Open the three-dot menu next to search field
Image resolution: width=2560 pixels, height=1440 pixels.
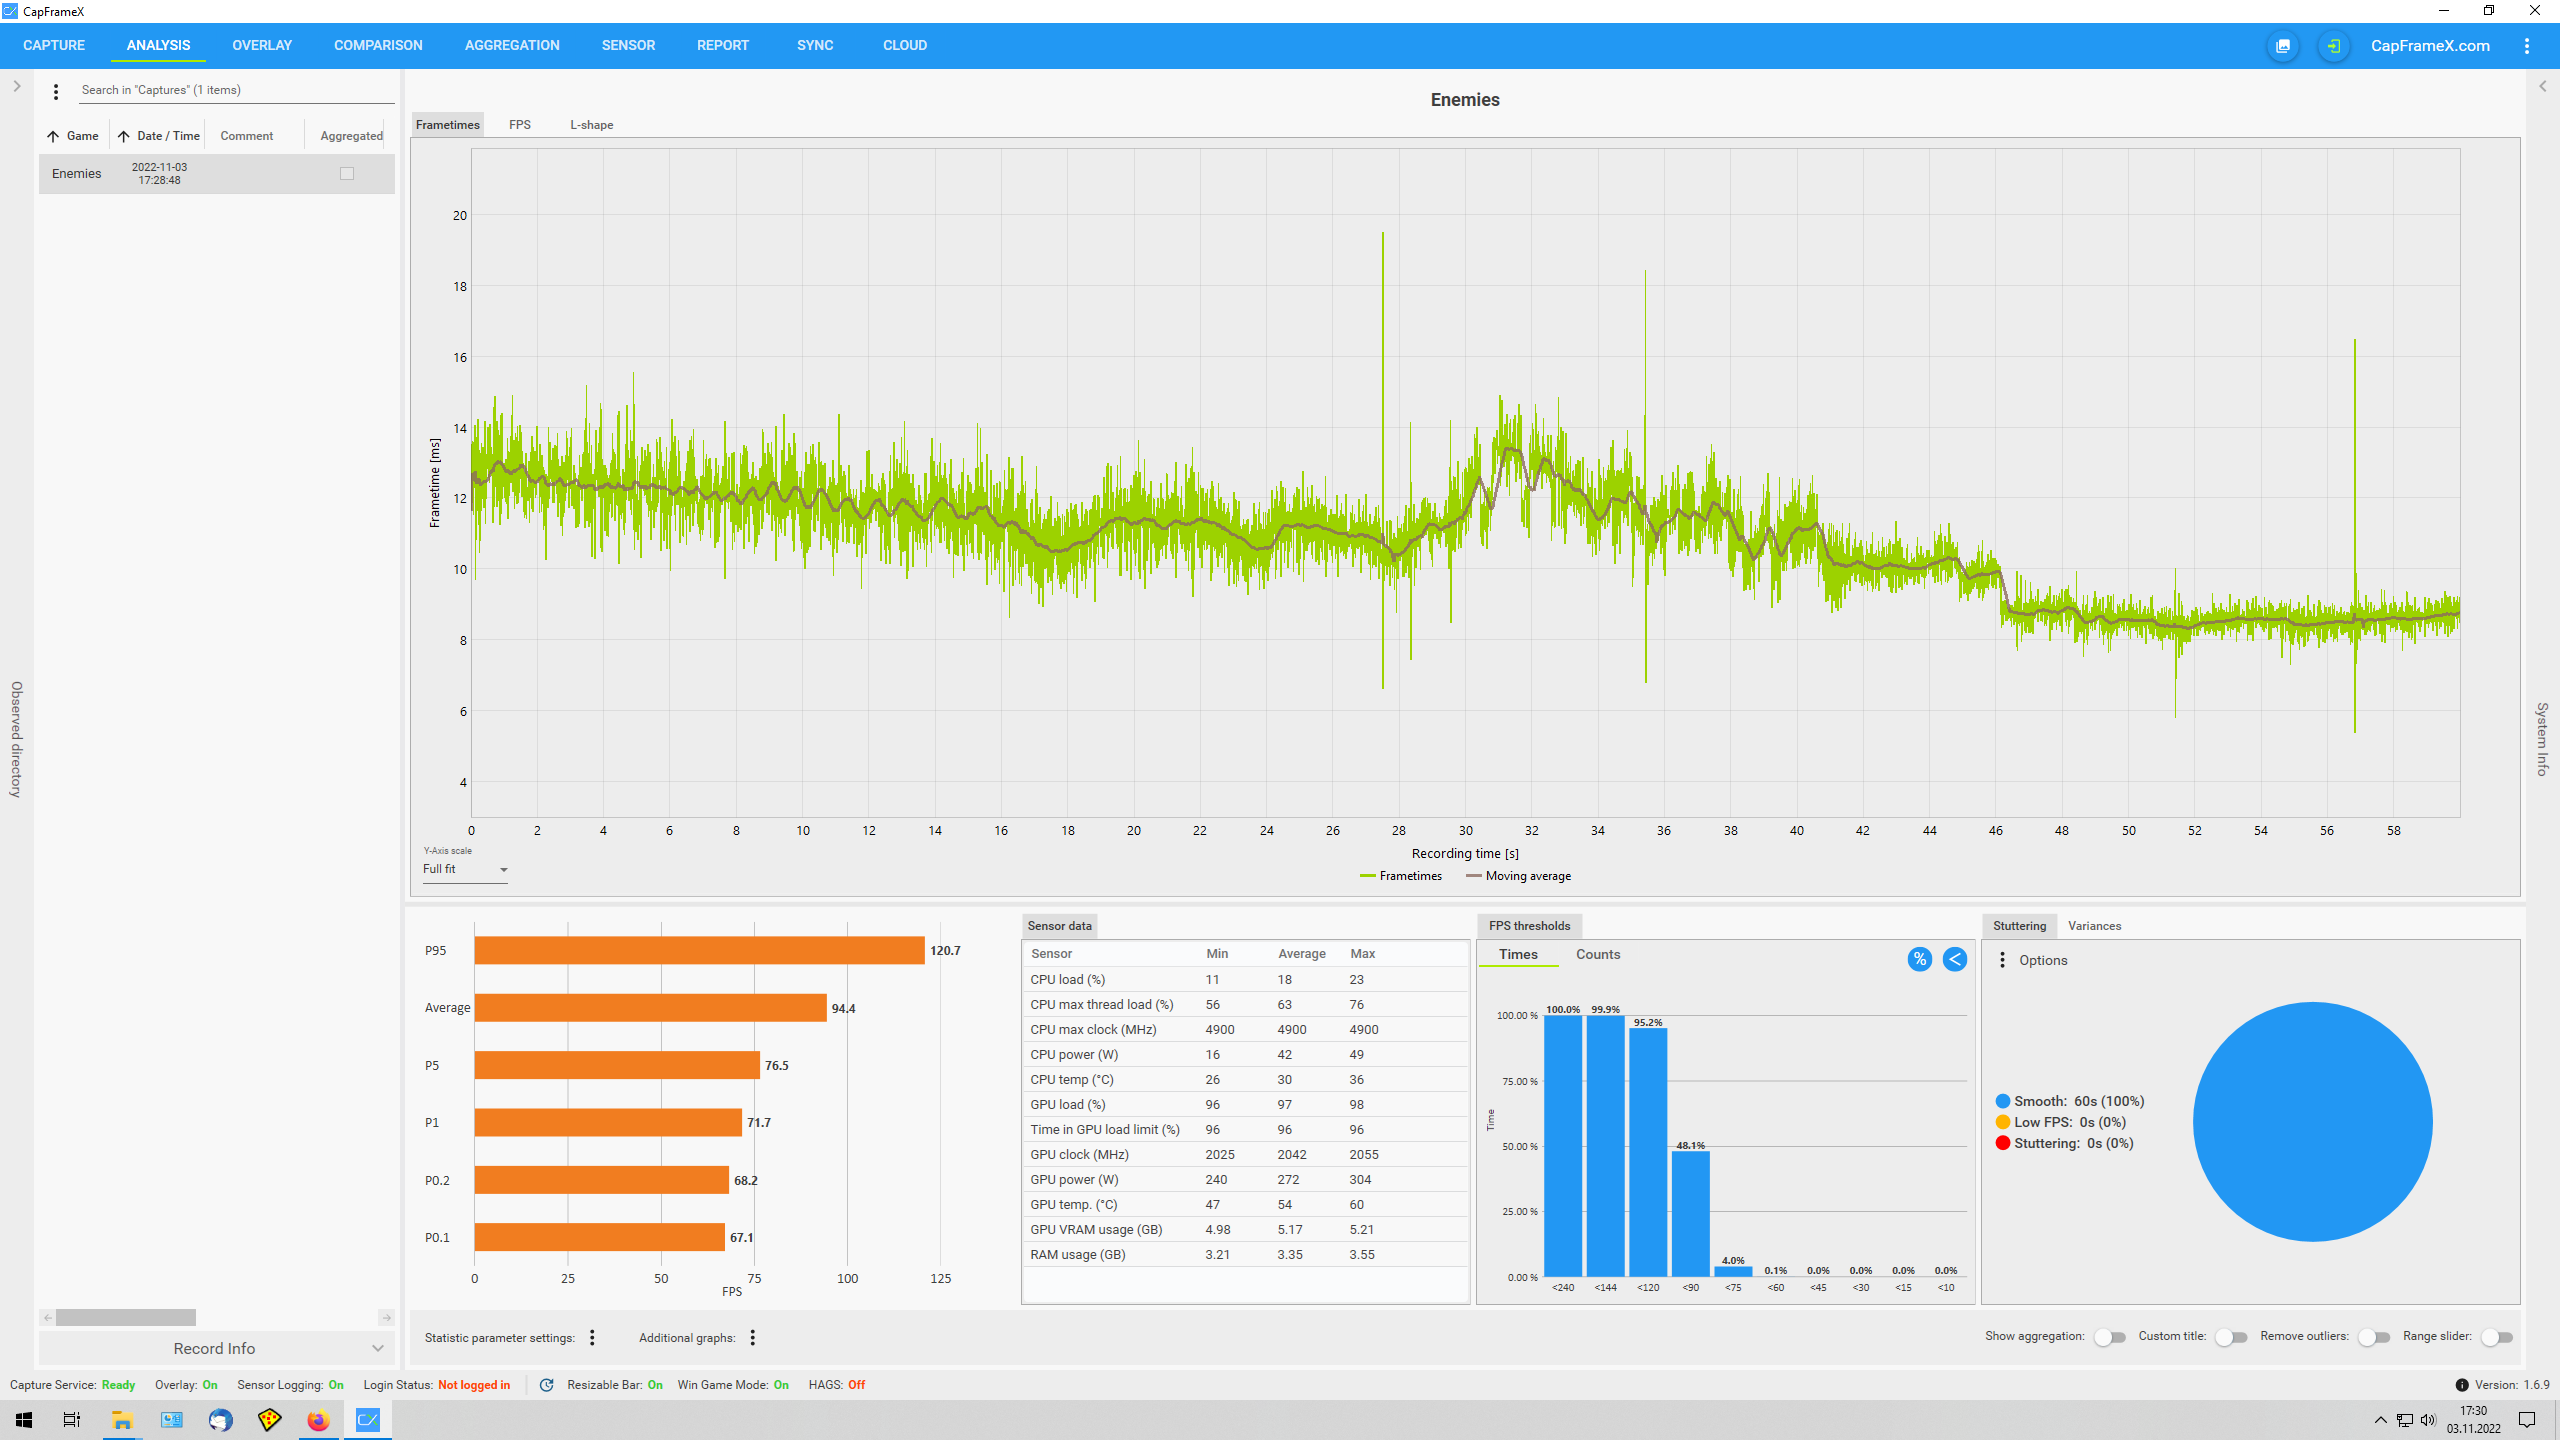(56, 91)
